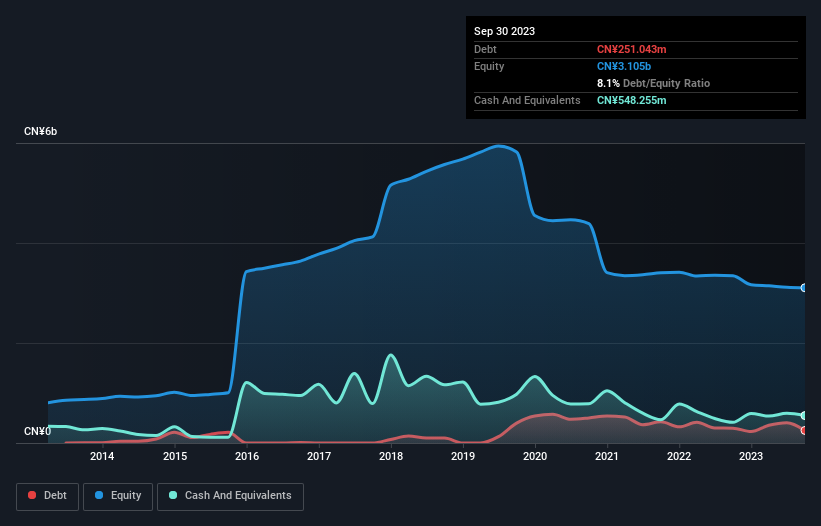The height and width of the screenshot is (526, 821).
Task: Click the 2018 x-axis label
Action: click(x=391, y=456)
